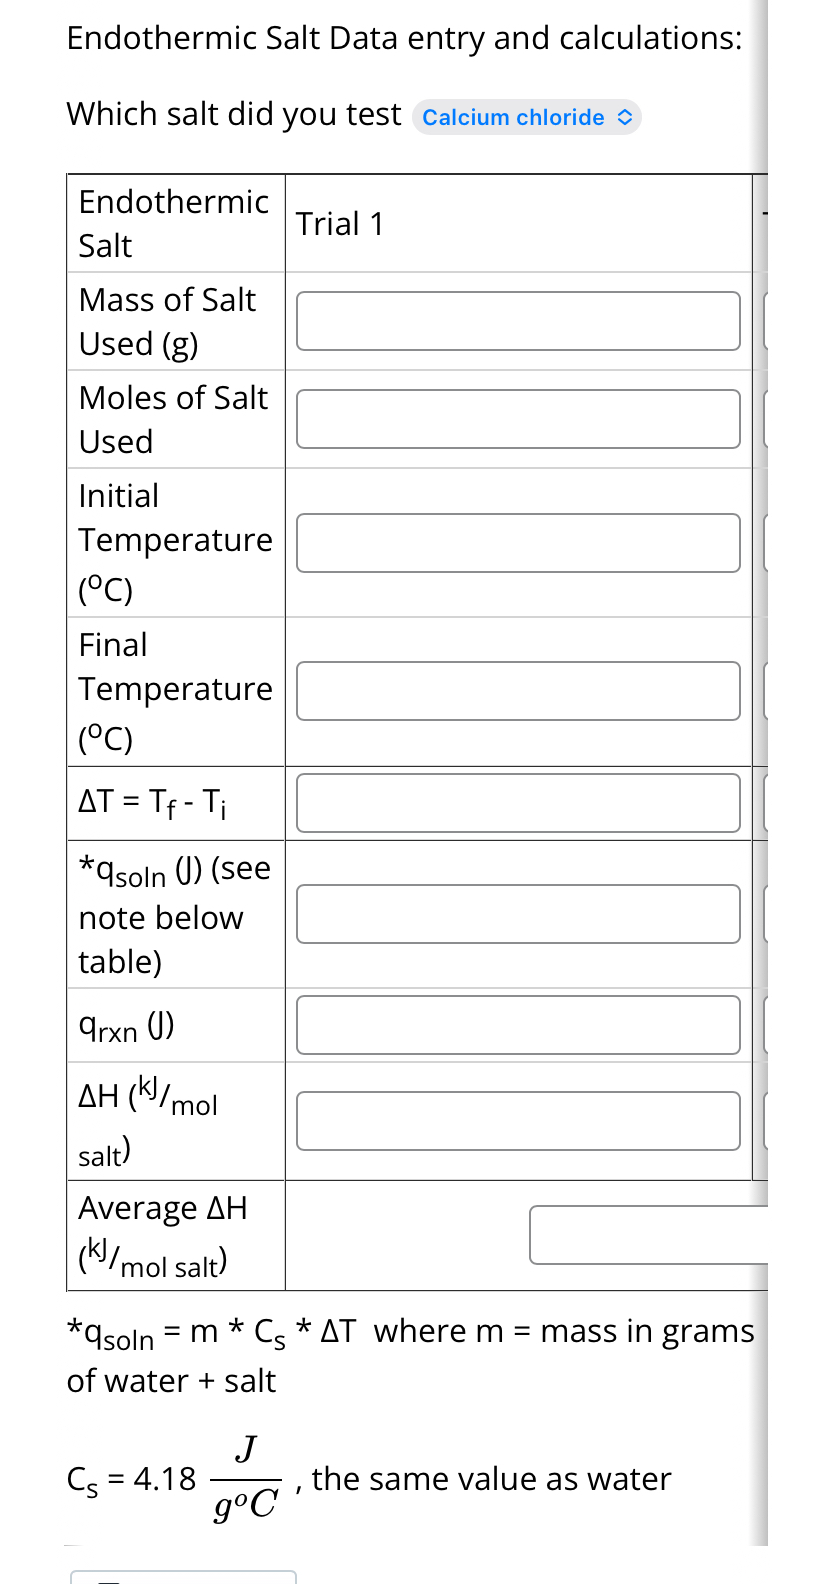Click the page title Endothermic Salt Data entry
This screenshot has width=828, height=1584.
(x=404, y=37)
